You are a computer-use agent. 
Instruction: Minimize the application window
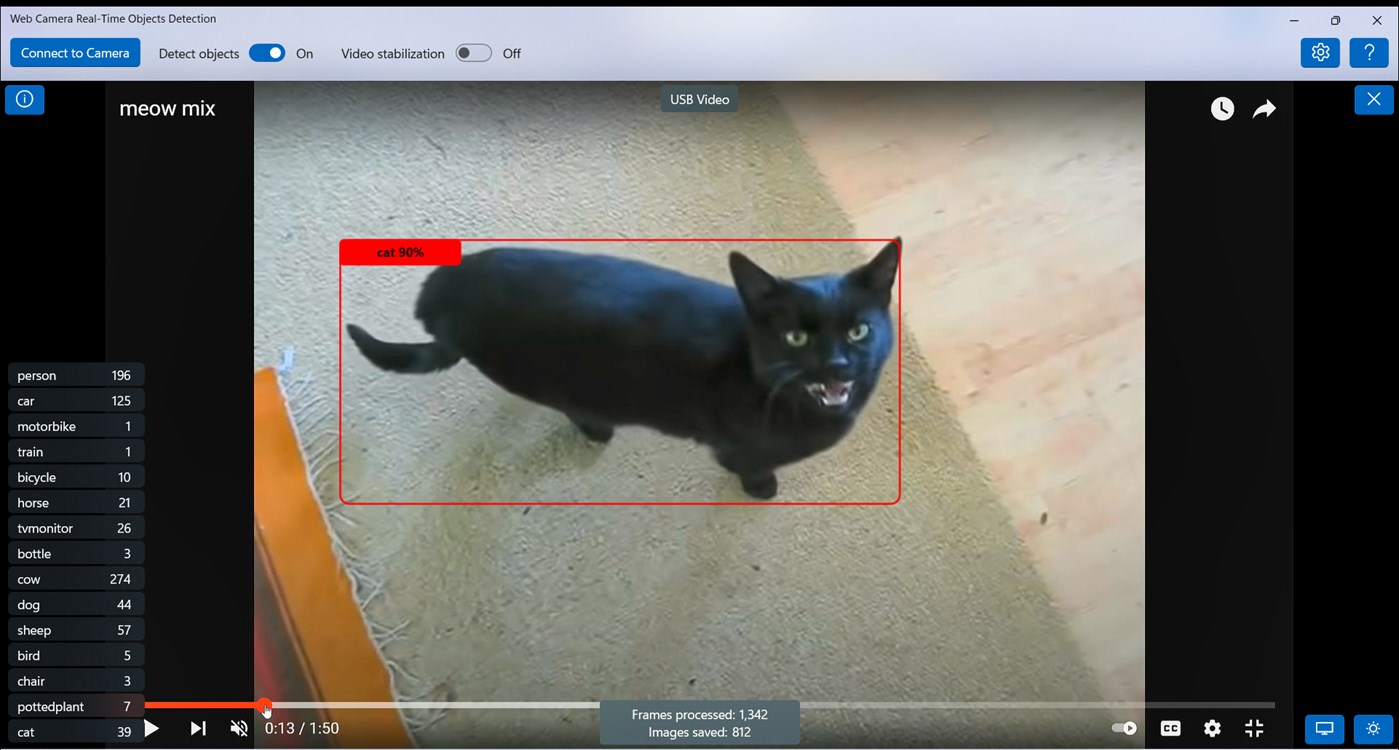(x=1294, y=20)
